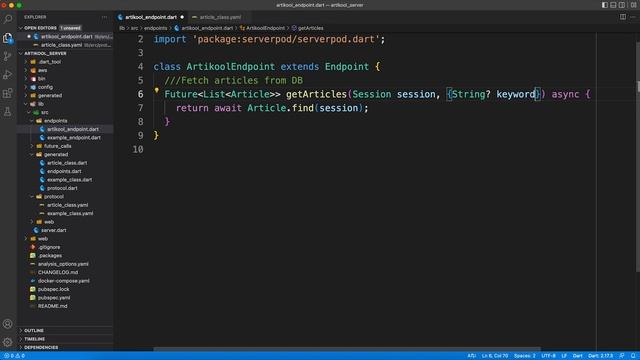Screen dimensions: 640x360
Task: Open the Run and Debug view
Action: [x=7, y=75]
